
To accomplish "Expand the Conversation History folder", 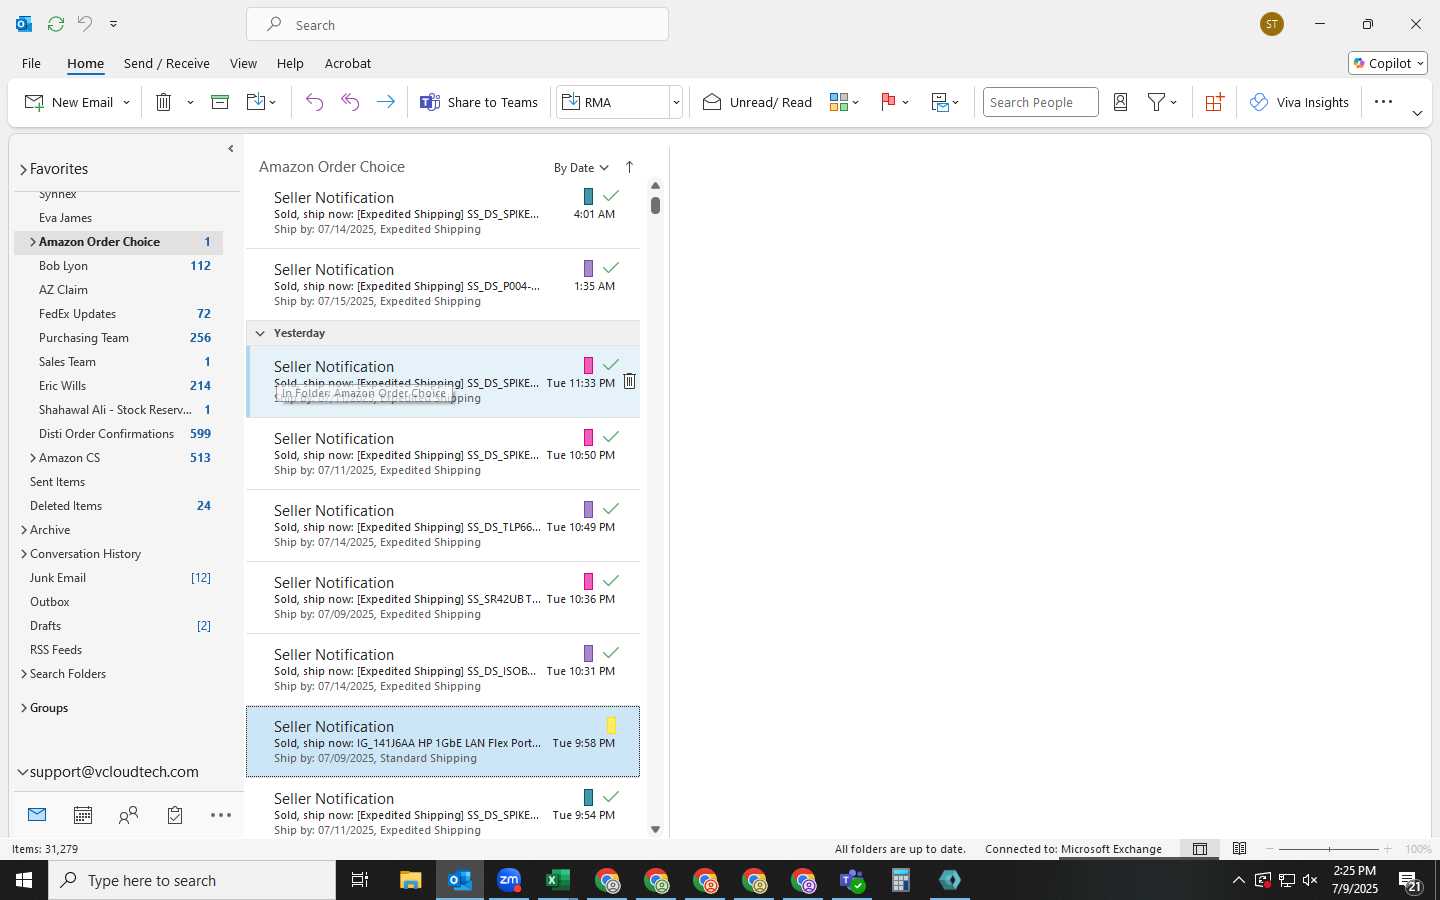I will click(24, 554).
